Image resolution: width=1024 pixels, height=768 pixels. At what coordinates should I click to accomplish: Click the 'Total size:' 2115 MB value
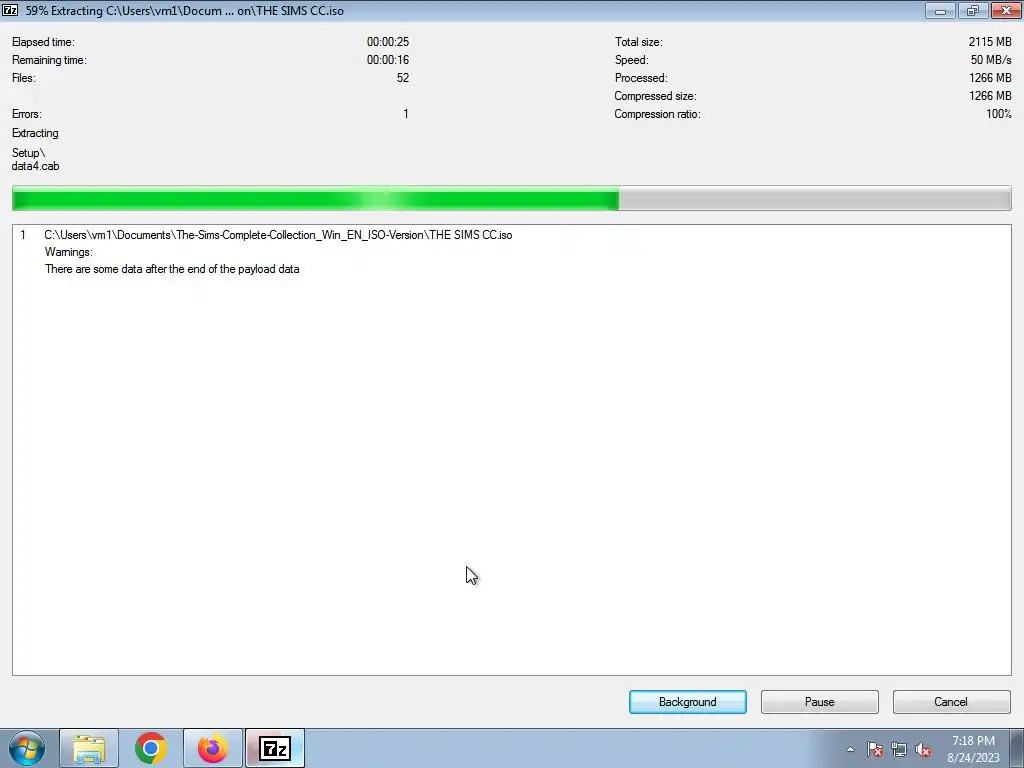pyautogui.click(x=990, y=42)
